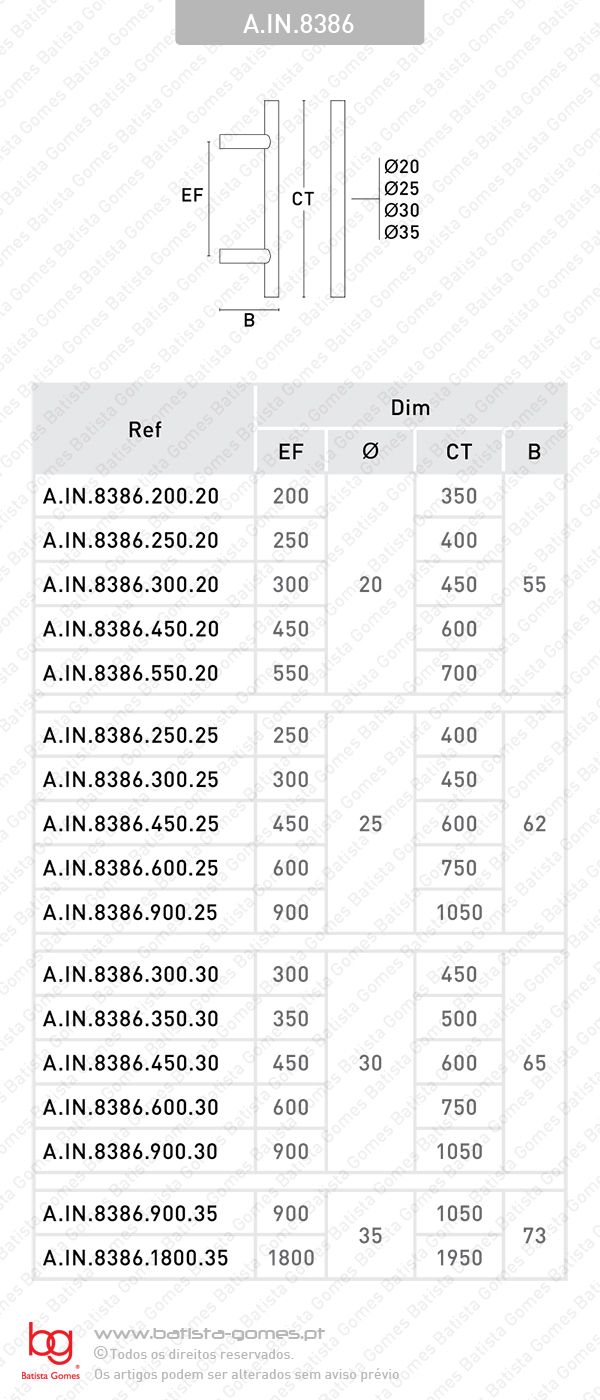The height and width of the screenshot is (1400, 600).
Task: Click the Ref column header
Action: point(145,430)
